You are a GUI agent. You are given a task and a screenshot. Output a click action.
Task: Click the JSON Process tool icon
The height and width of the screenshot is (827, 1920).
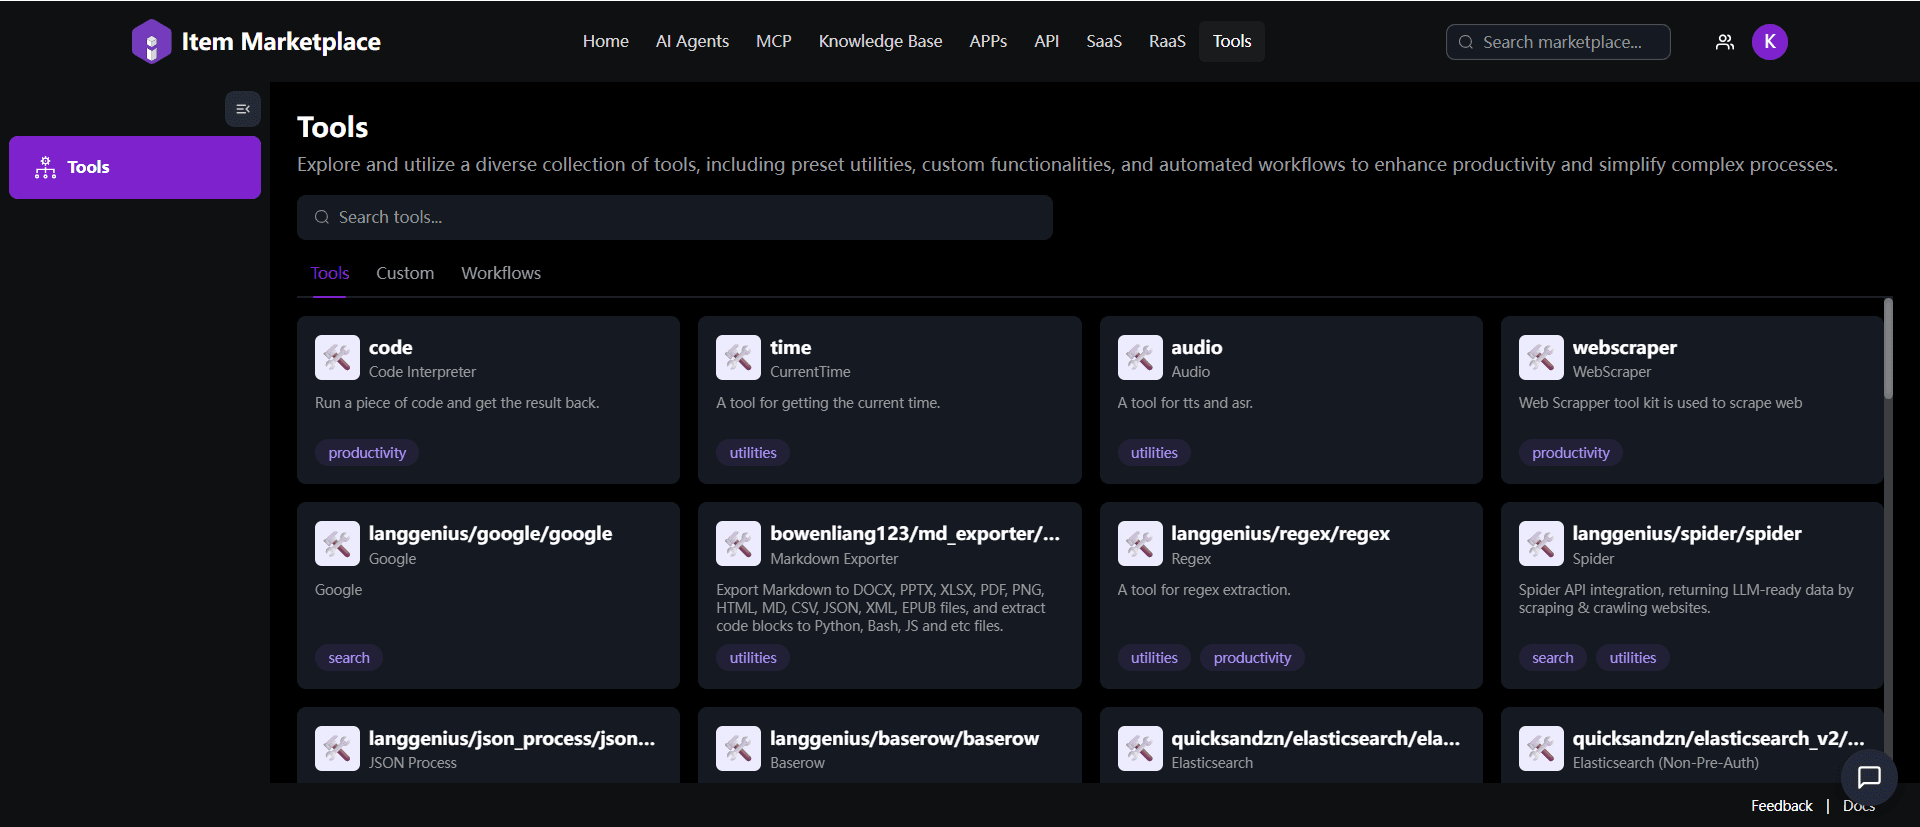[x=337, y=748]
